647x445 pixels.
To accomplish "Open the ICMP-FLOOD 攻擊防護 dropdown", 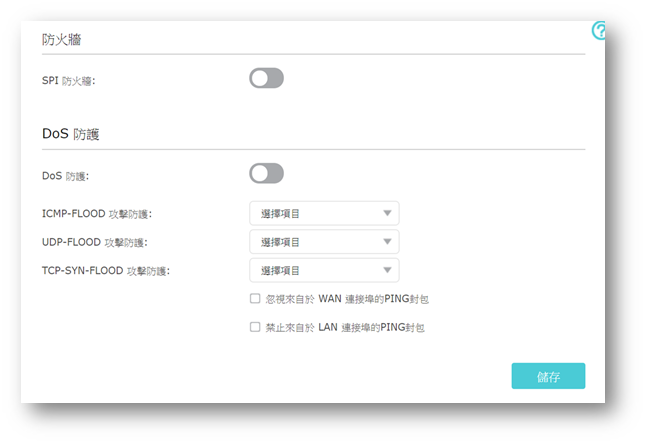I will (x=323, y=213).
